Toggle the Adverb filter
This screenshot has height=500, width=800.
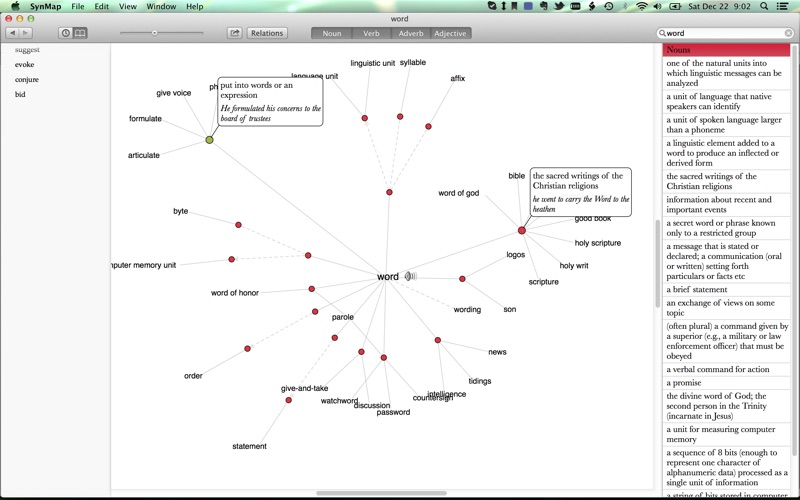[410, 33]
